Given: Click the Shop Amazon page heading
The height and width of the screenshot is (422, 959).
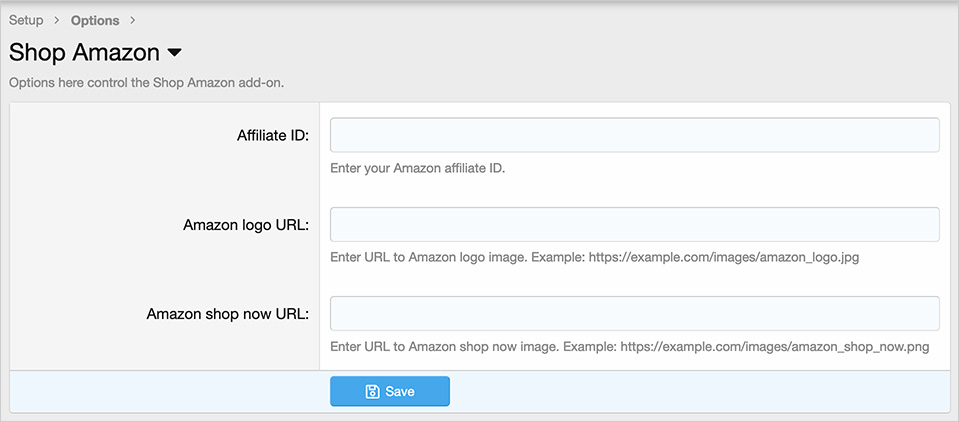Looking at the screenshot, I should click(x=84, y=52).
